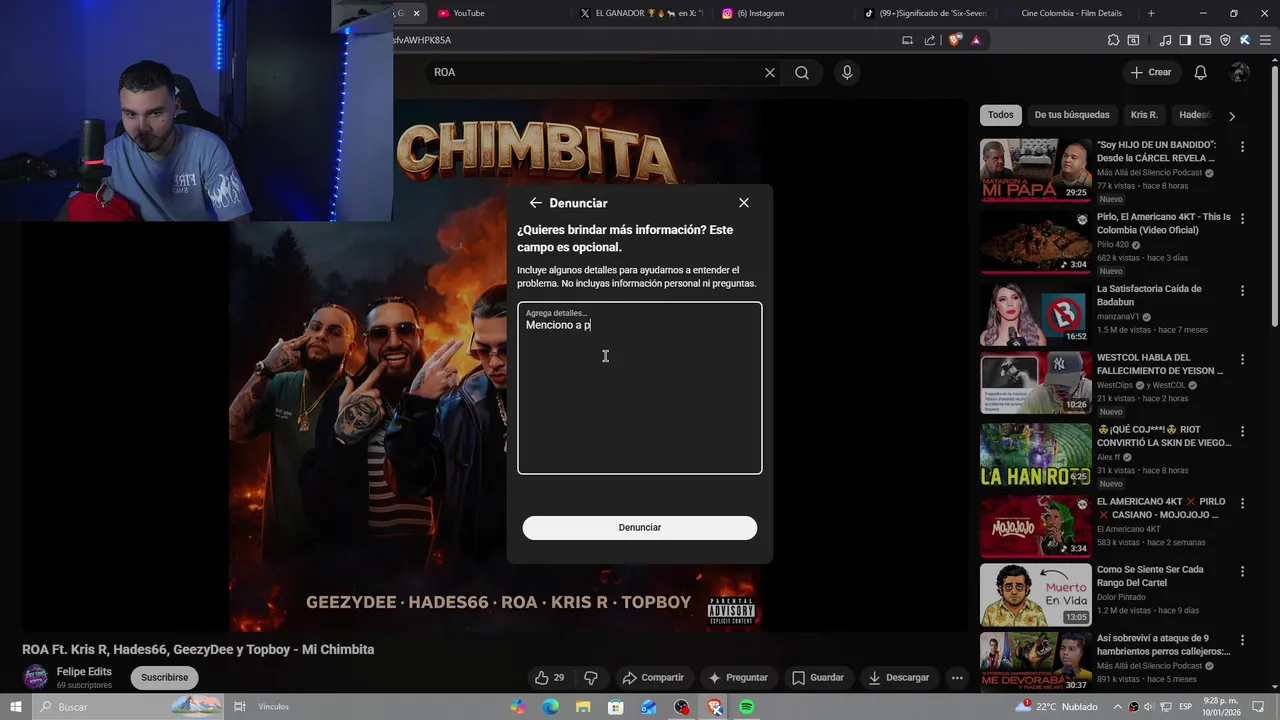Open EL AMERICANO 4KT MOJOJOJO video title
Viewport: 1280px width, 720px height.
click(1161, 508)
